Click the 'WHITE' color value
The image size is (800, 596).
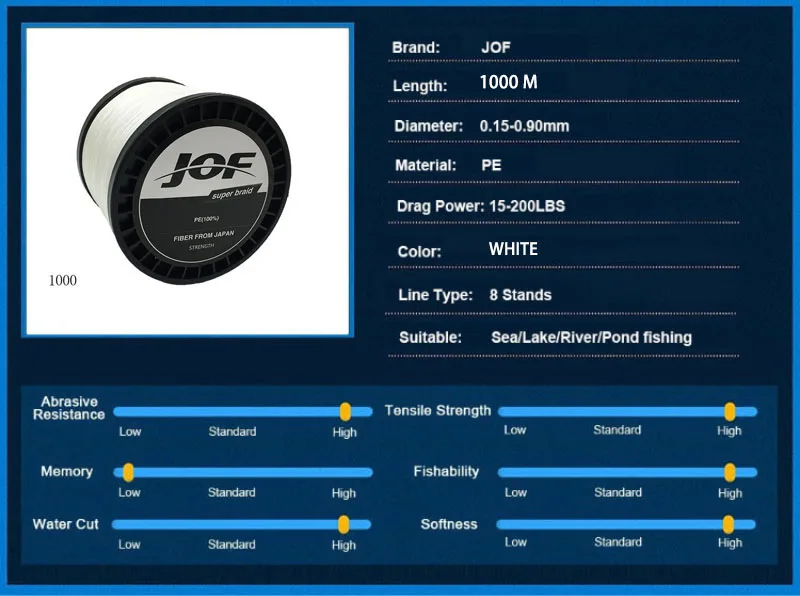tap(513, 249)
